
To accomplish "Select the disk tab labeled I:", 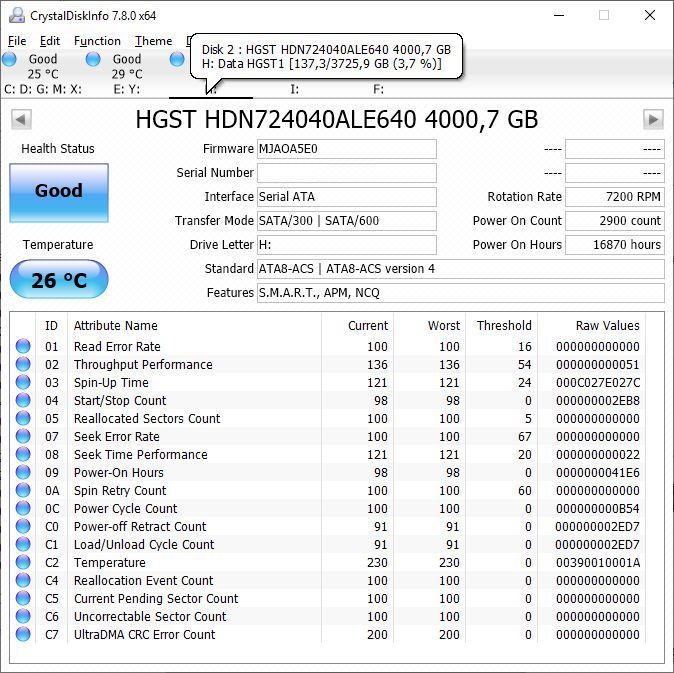I will tap(294, 89).
